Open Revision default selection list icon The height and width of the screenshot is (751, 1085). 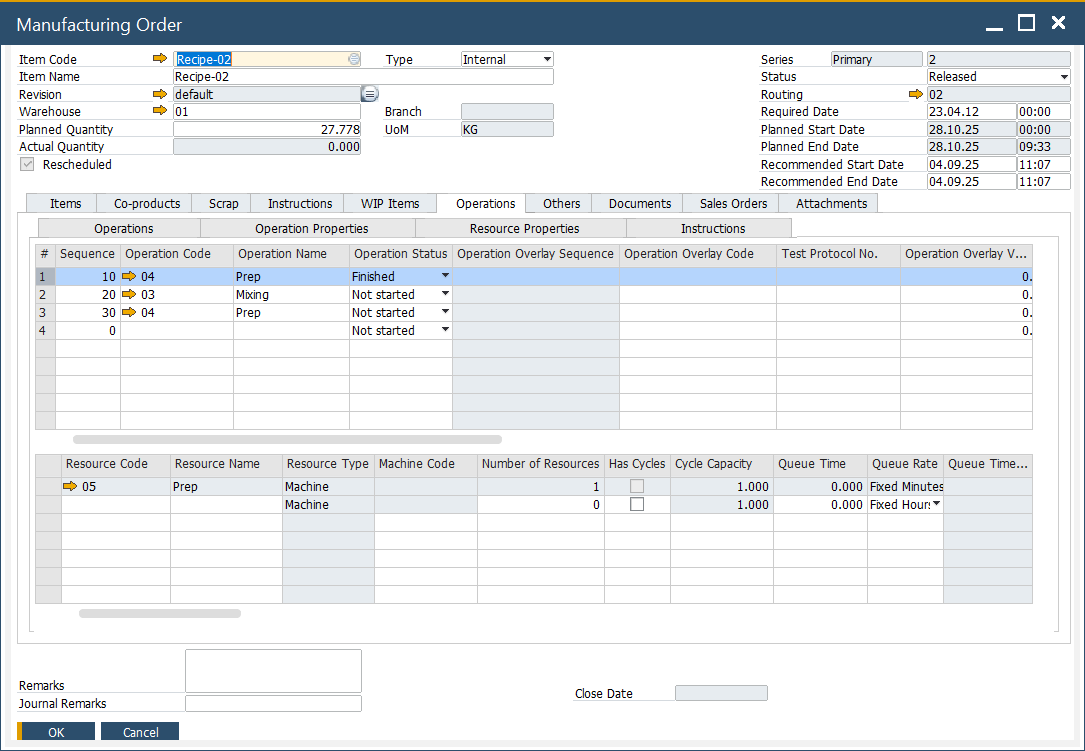click(x=369, y=94)
